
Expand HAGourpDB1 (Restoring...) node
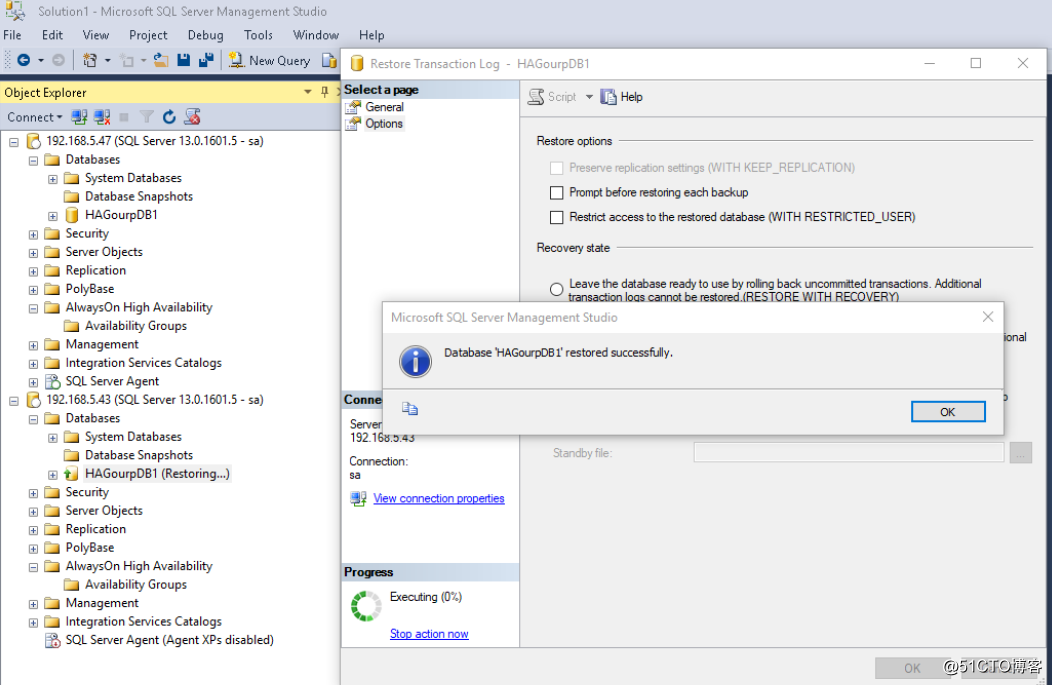(x=52, y=475)
